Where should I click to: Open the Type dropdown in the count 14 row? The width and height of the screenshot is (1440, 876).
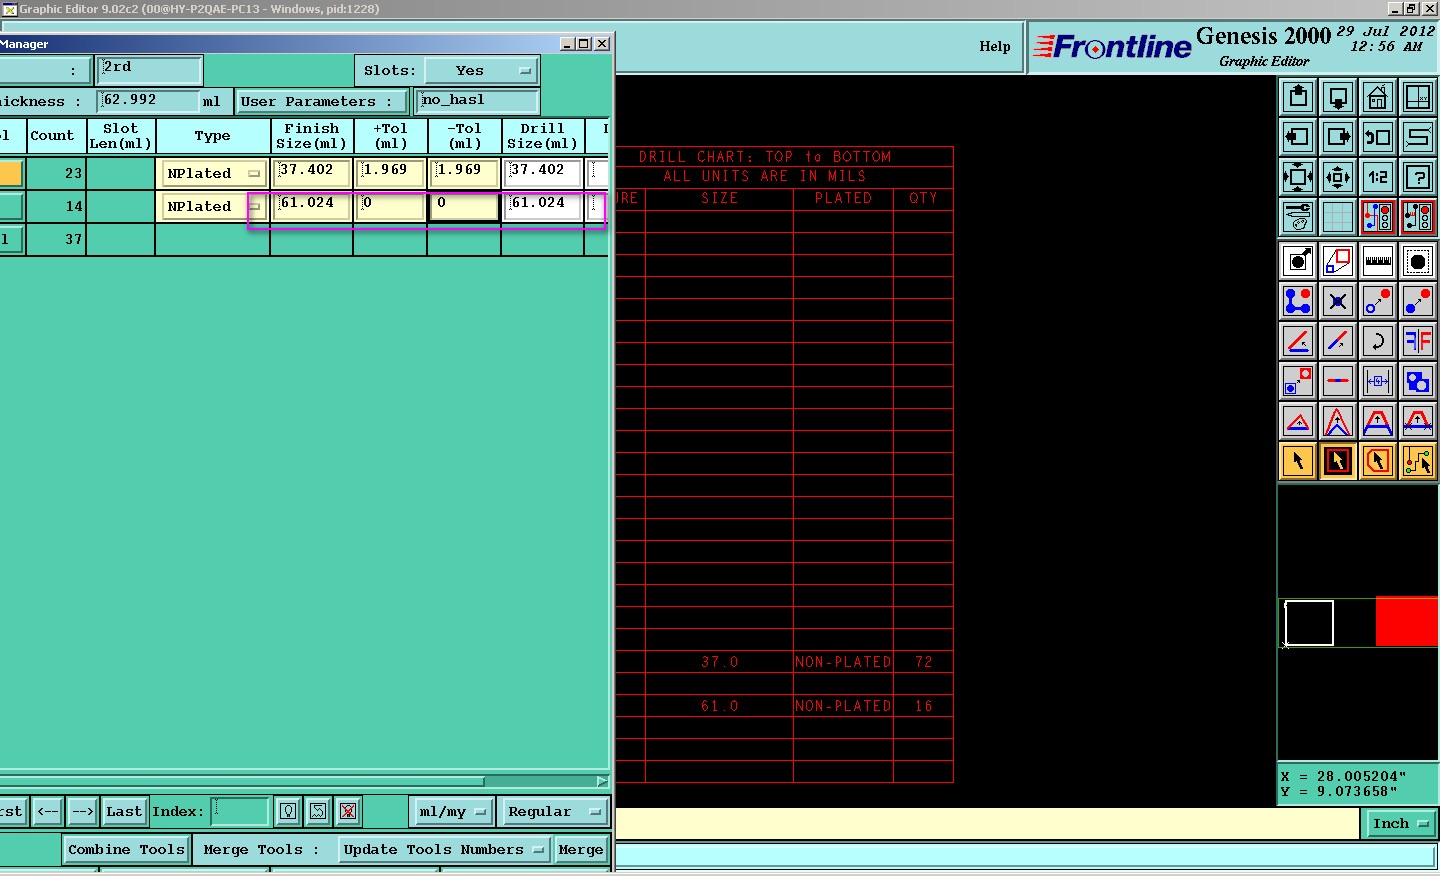(213, 206)
